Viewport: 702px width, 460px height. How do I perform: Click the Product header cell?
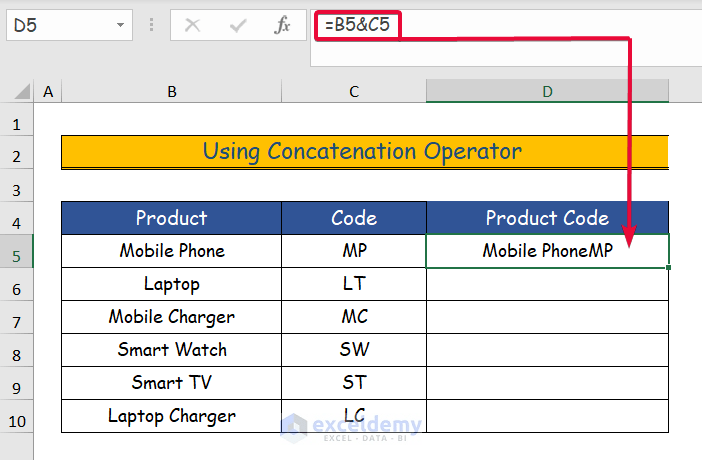(x=171, y=218)
